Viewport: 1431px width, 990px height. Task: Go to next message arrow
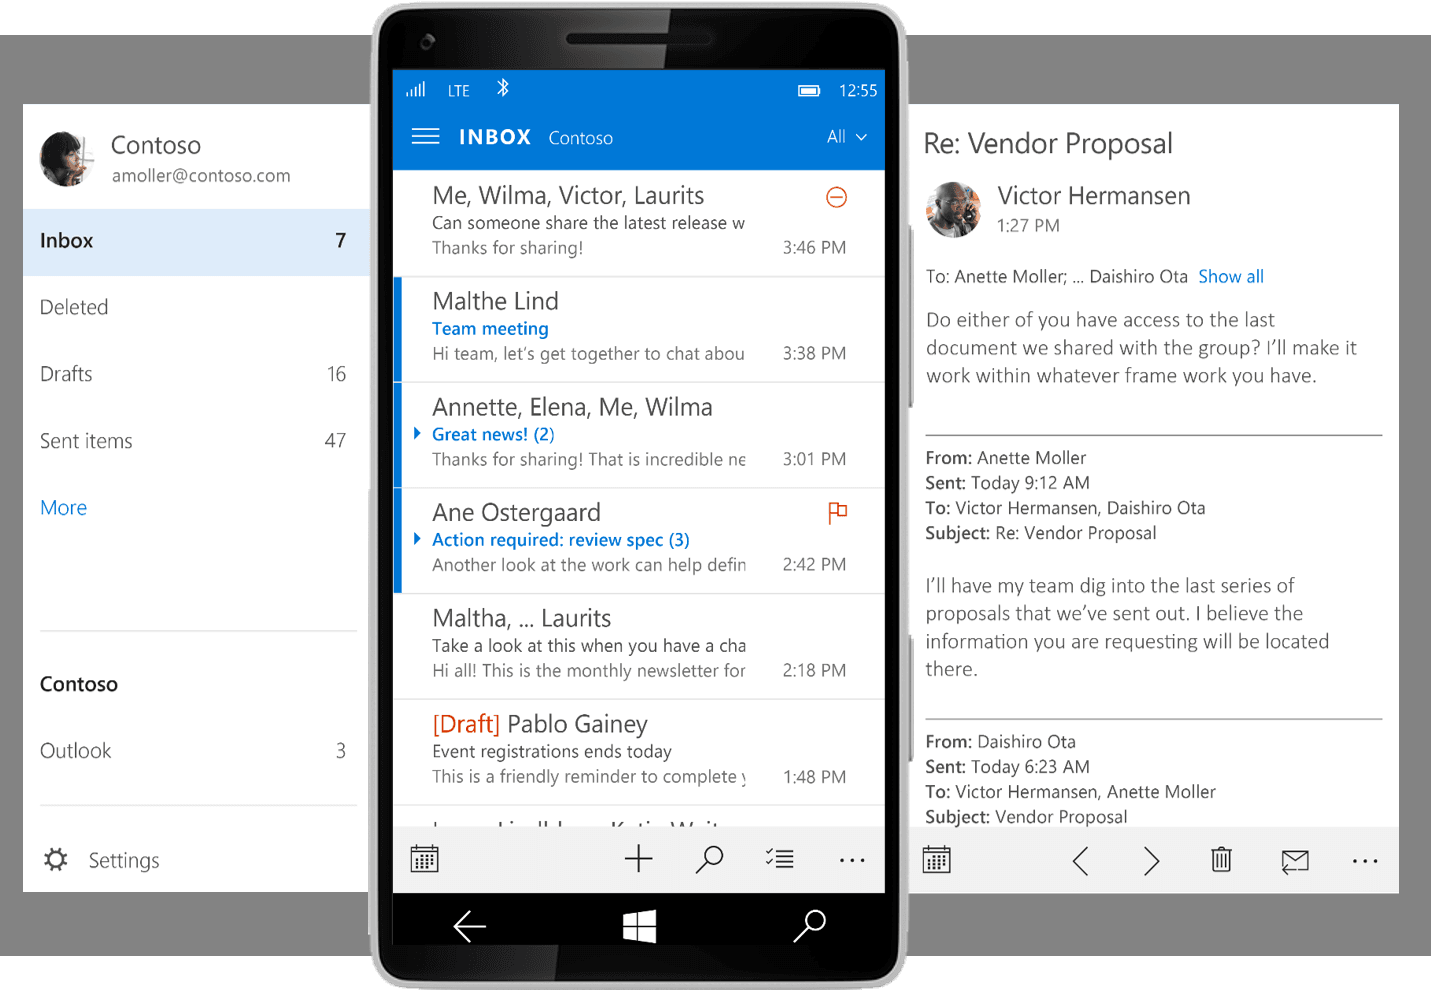[x=1151, y=861]
